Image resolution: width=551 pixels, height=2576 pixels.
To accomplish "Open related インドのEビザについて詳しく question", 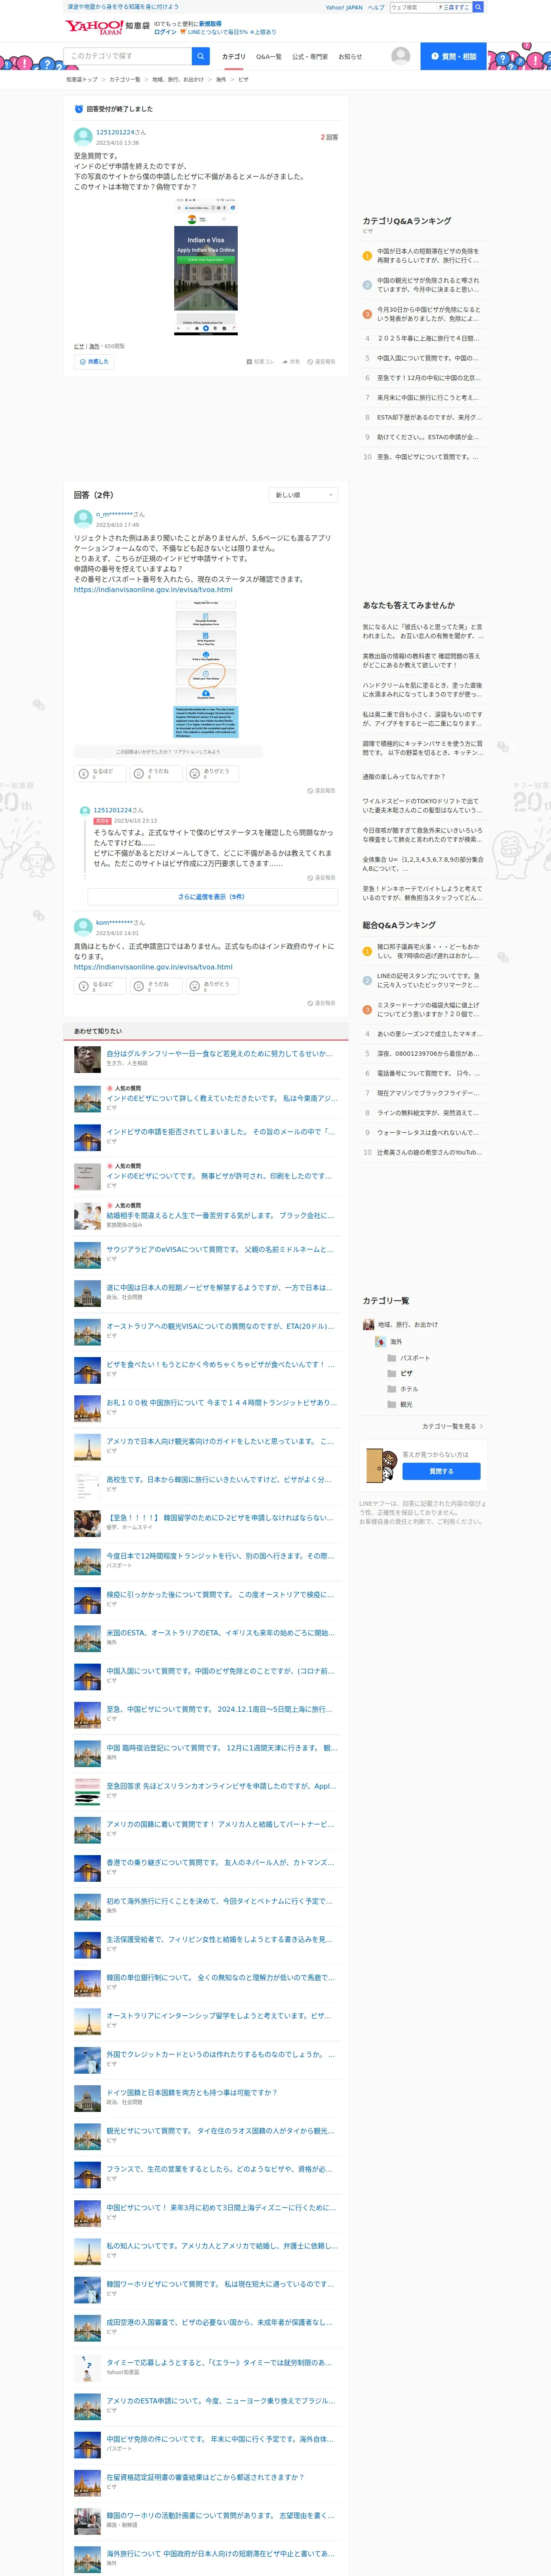I will tap(222, 1098).
